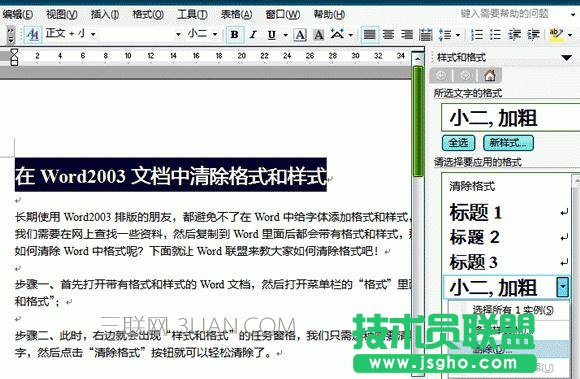The height and width of the screenshot is (379, 580).
Task: Open the font name dropdown
Action: tap(178, 34)
